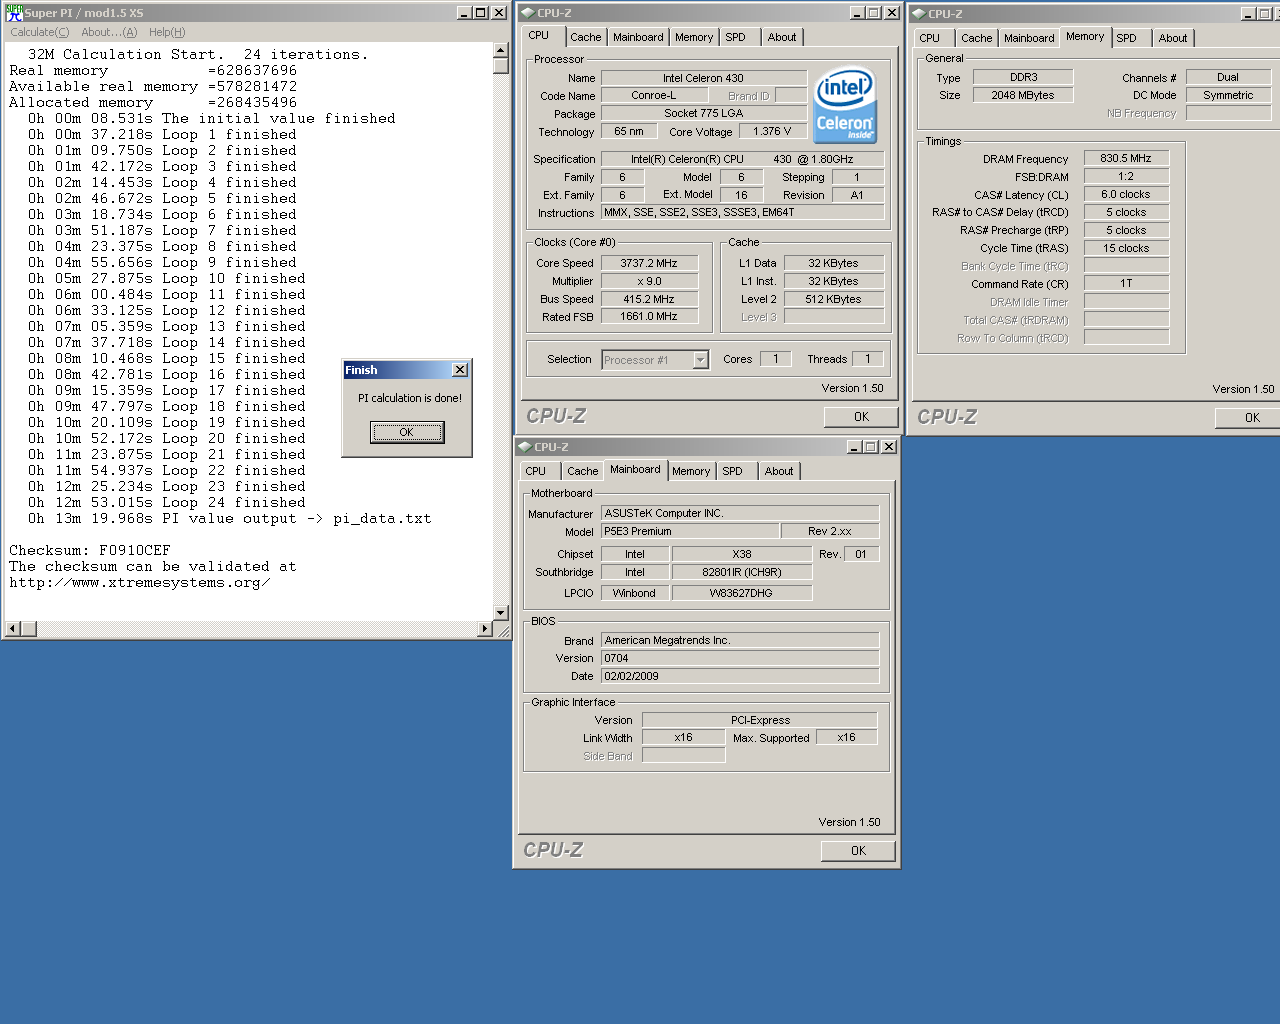This screenshot has width=1280, height=1024.
Task: Click Super PI horizontal scrollbar right arrow
Action: [485, 629]
